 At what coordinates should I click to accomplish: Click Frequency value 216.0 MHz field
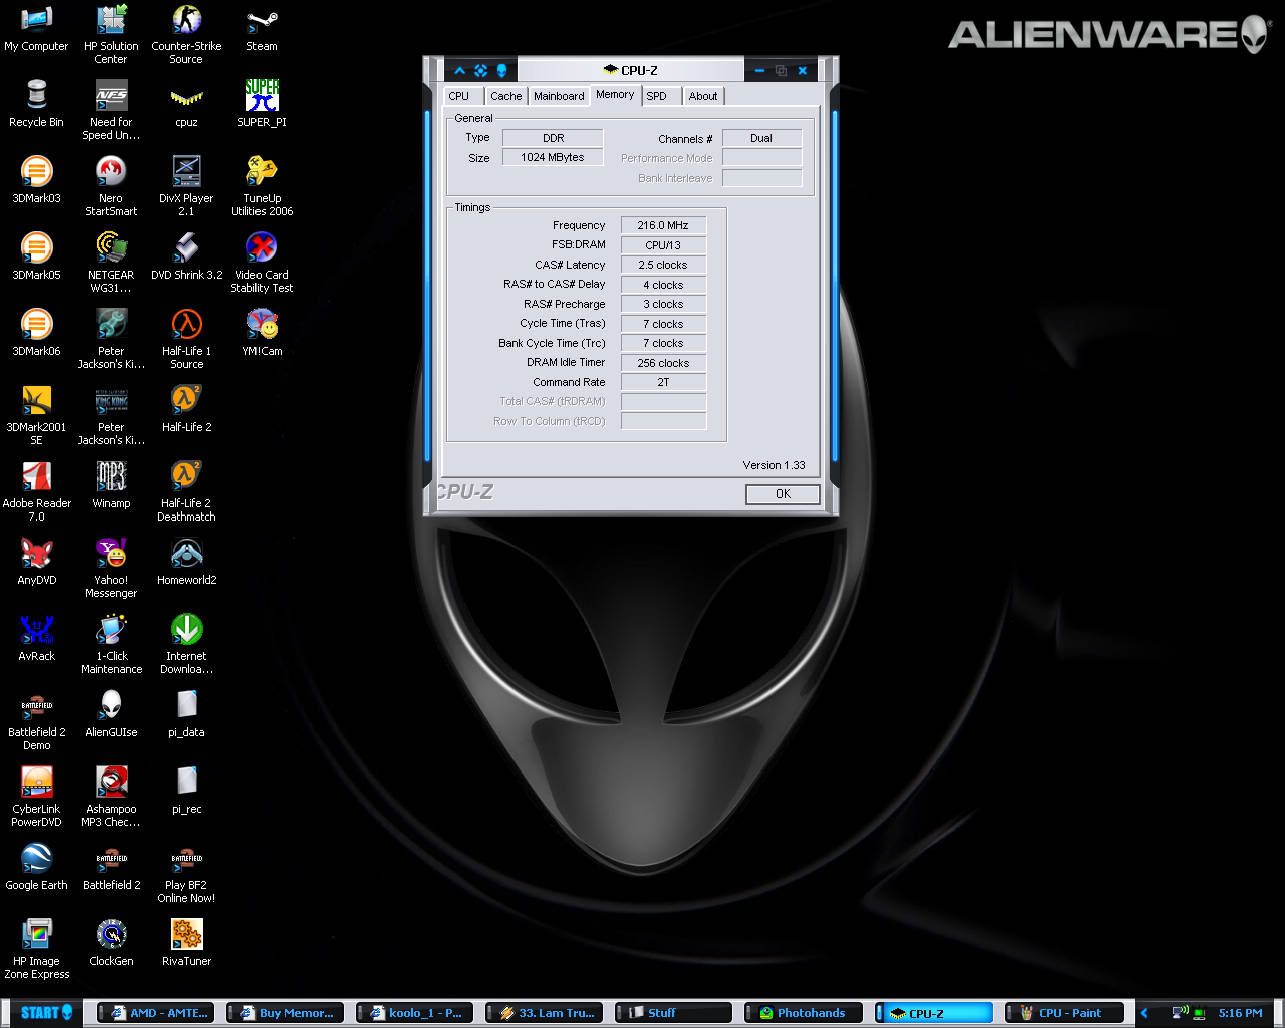[x=663, y=225]
